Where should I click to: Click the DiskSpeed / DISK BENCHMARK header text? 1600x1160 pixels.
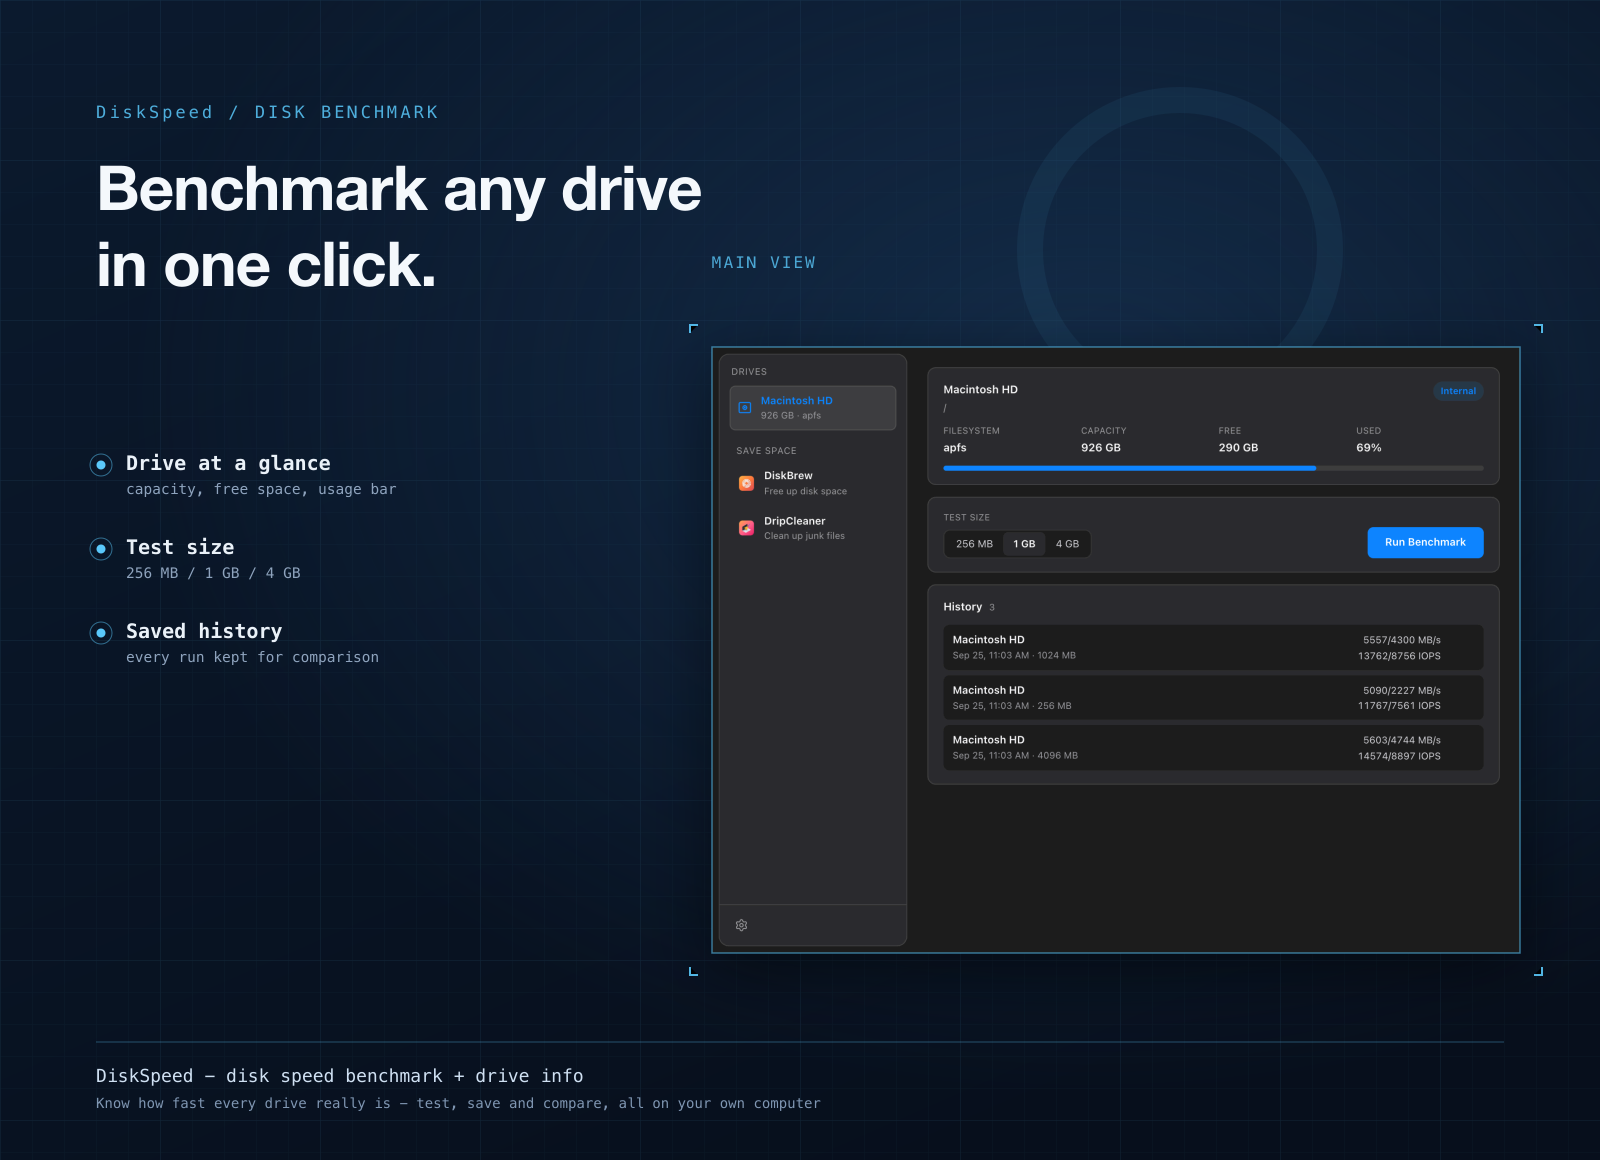pyautogui.click(x=267, y=112)
